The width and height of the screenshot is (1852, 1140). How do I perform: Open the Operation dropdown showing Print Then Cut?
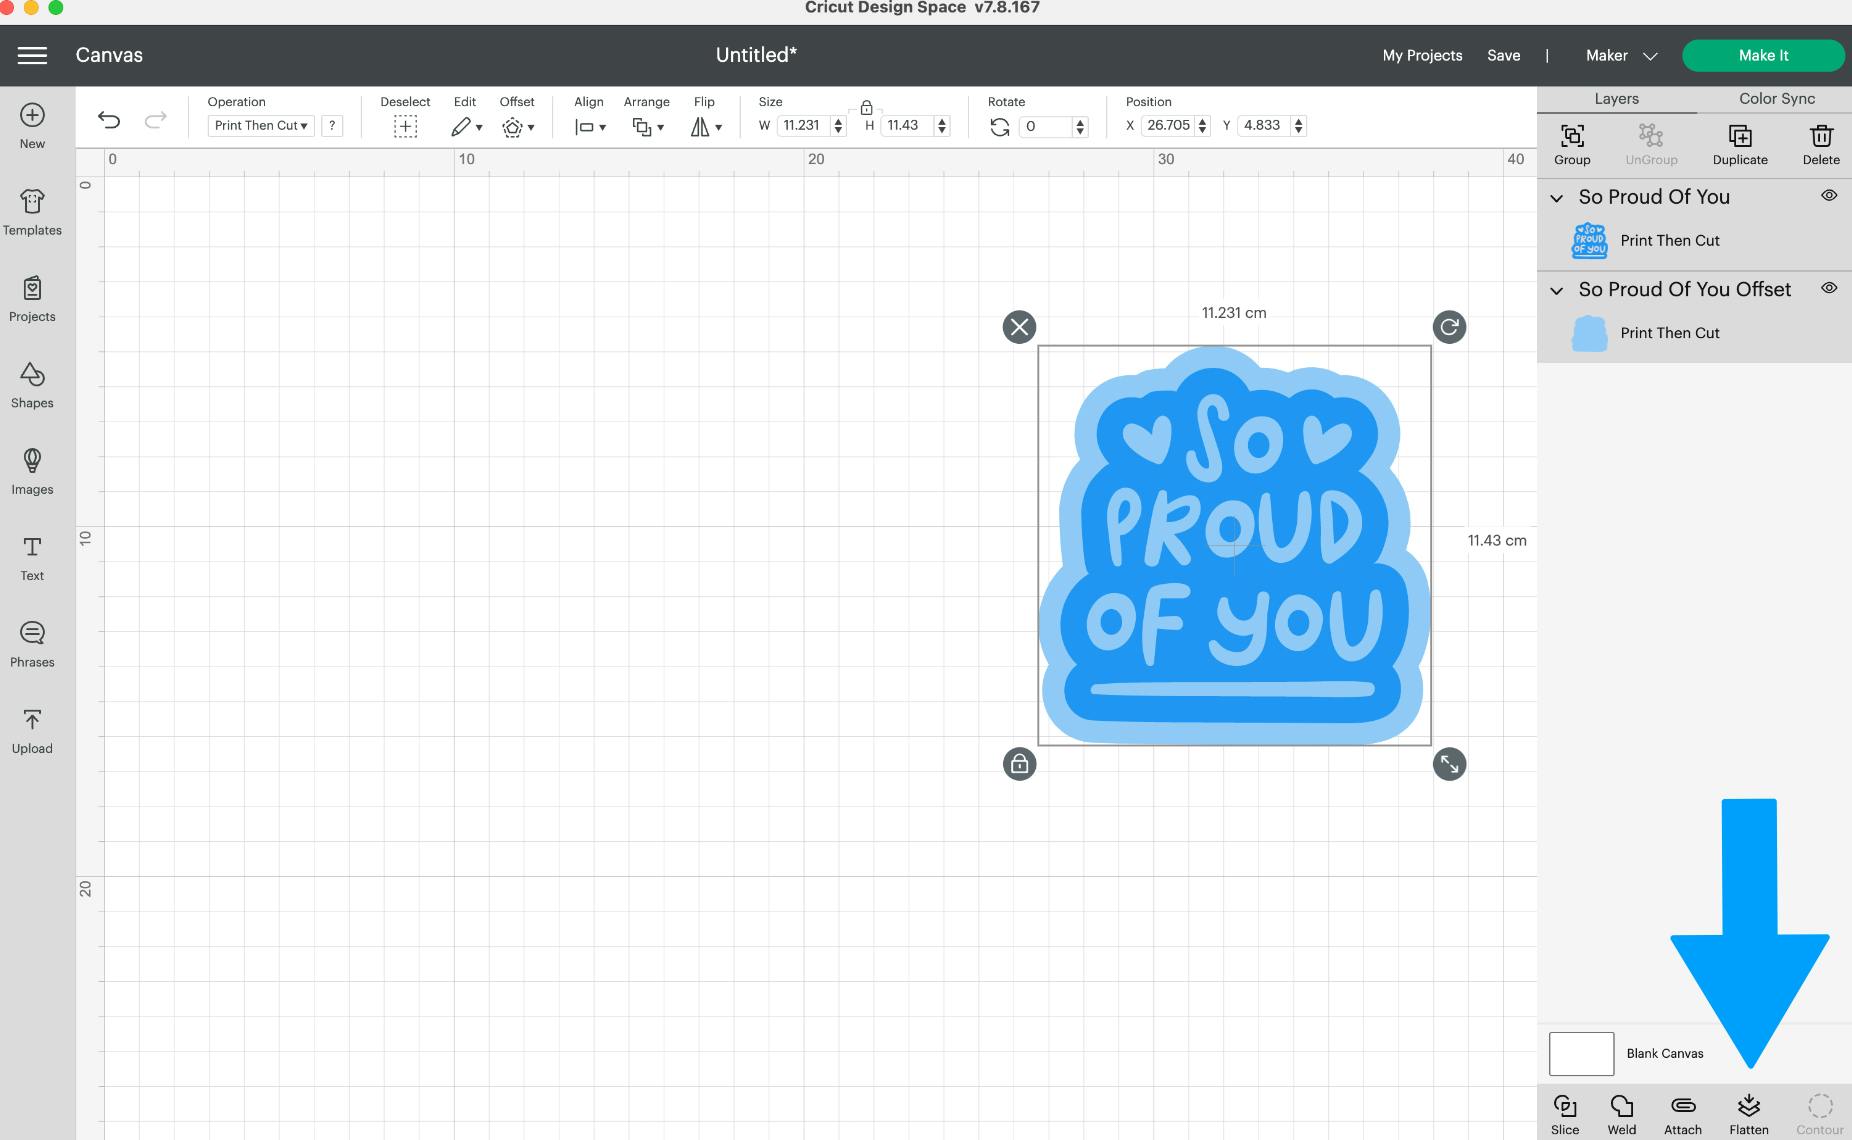pyautogui.click(x=259, y=125)
